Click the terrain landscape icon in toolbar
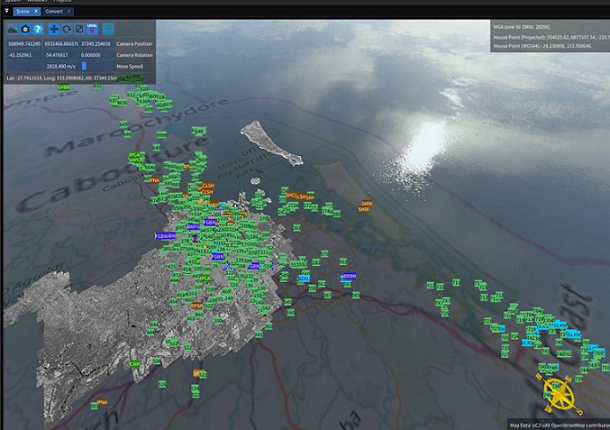This screenshot has width=610, height=430. [x=12, y=29]
